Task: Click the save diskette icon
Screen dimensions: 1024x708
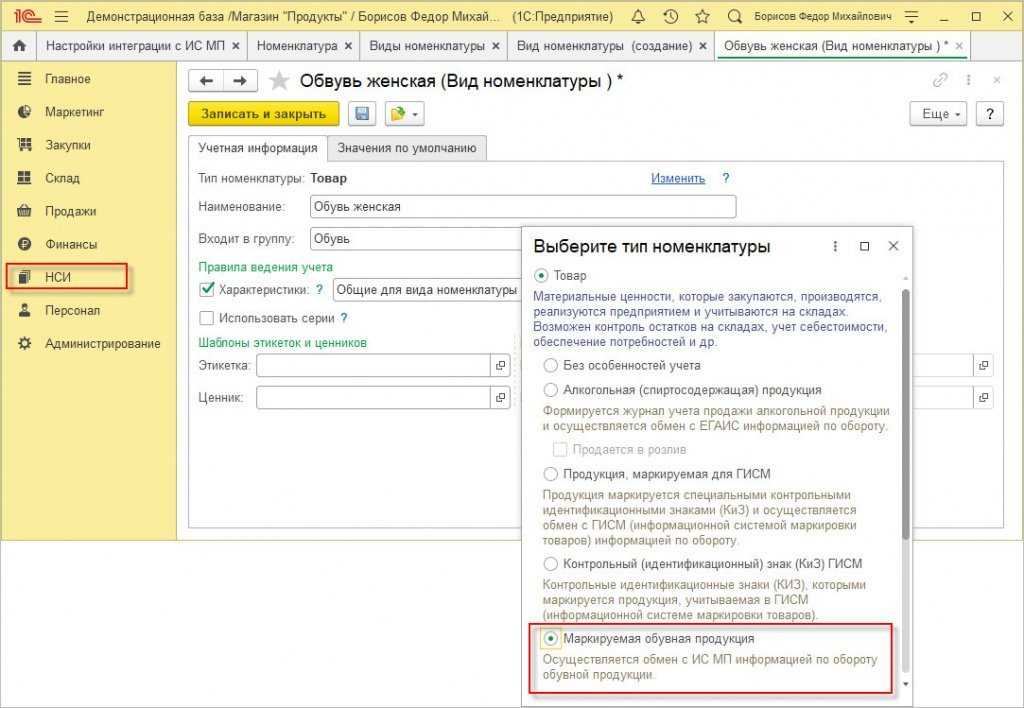Action: [x=362, y=114]
